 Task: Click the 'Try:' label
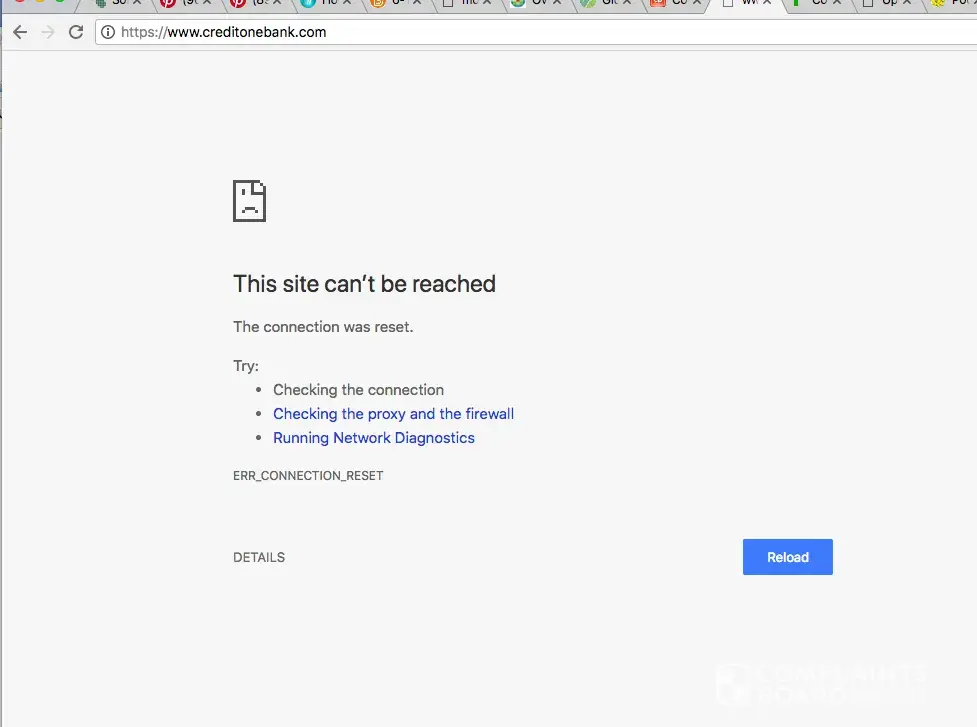(x=245, y=366)
